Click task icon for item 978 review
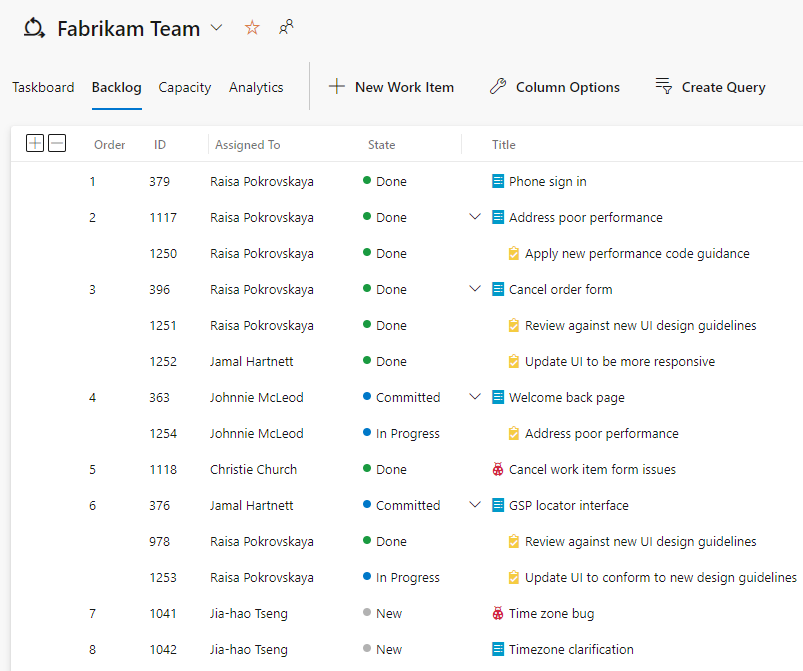The height and width of the screenshot is (671, 803). point(514,541)
